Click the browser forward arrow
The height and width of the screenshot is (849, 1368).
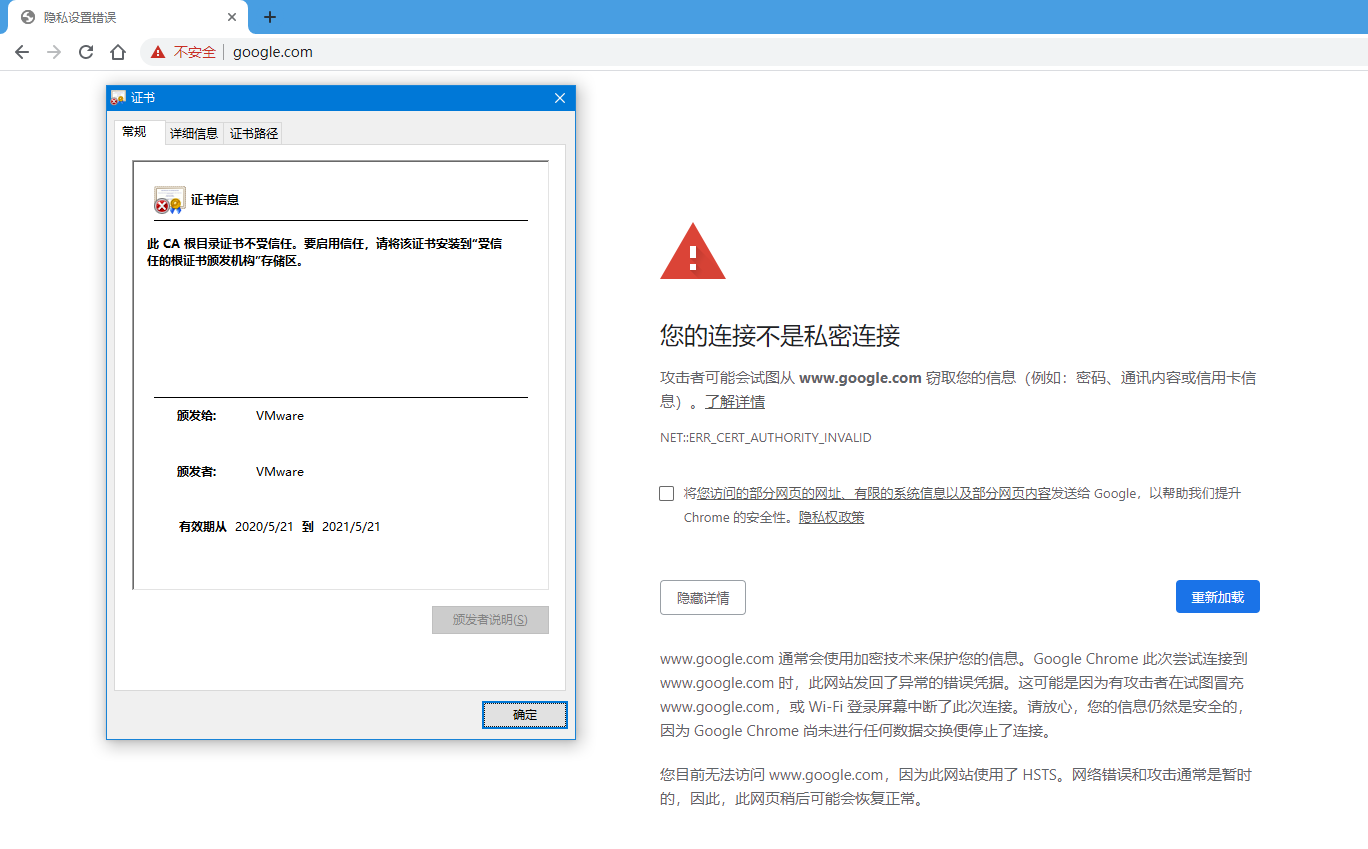54,52
